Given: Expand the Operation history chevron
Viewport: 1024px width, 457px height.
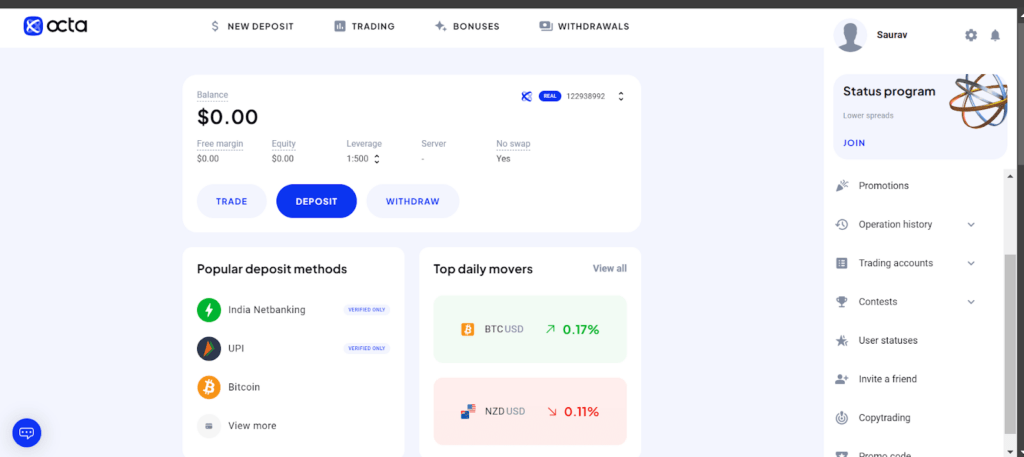Looking at the screenshot, I should [x=971, y=225].
